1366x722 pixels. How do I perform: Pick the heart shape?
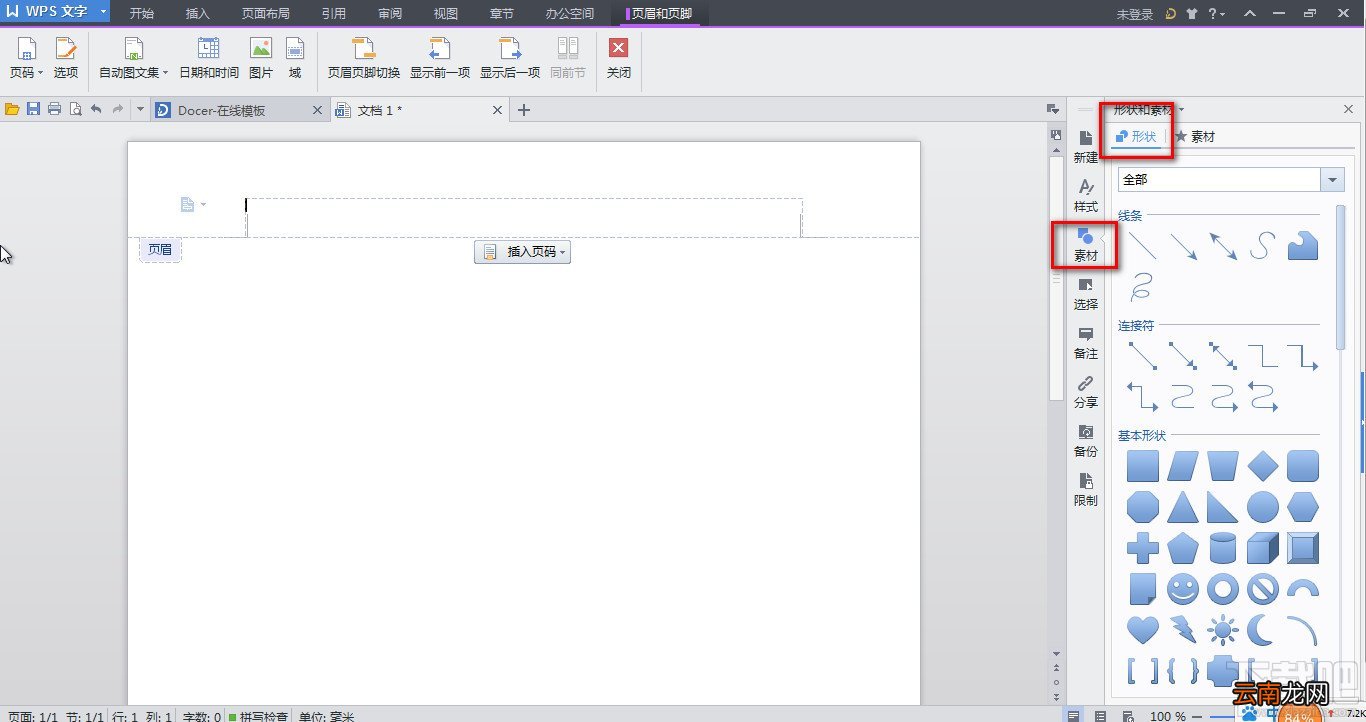point(1143,629)
